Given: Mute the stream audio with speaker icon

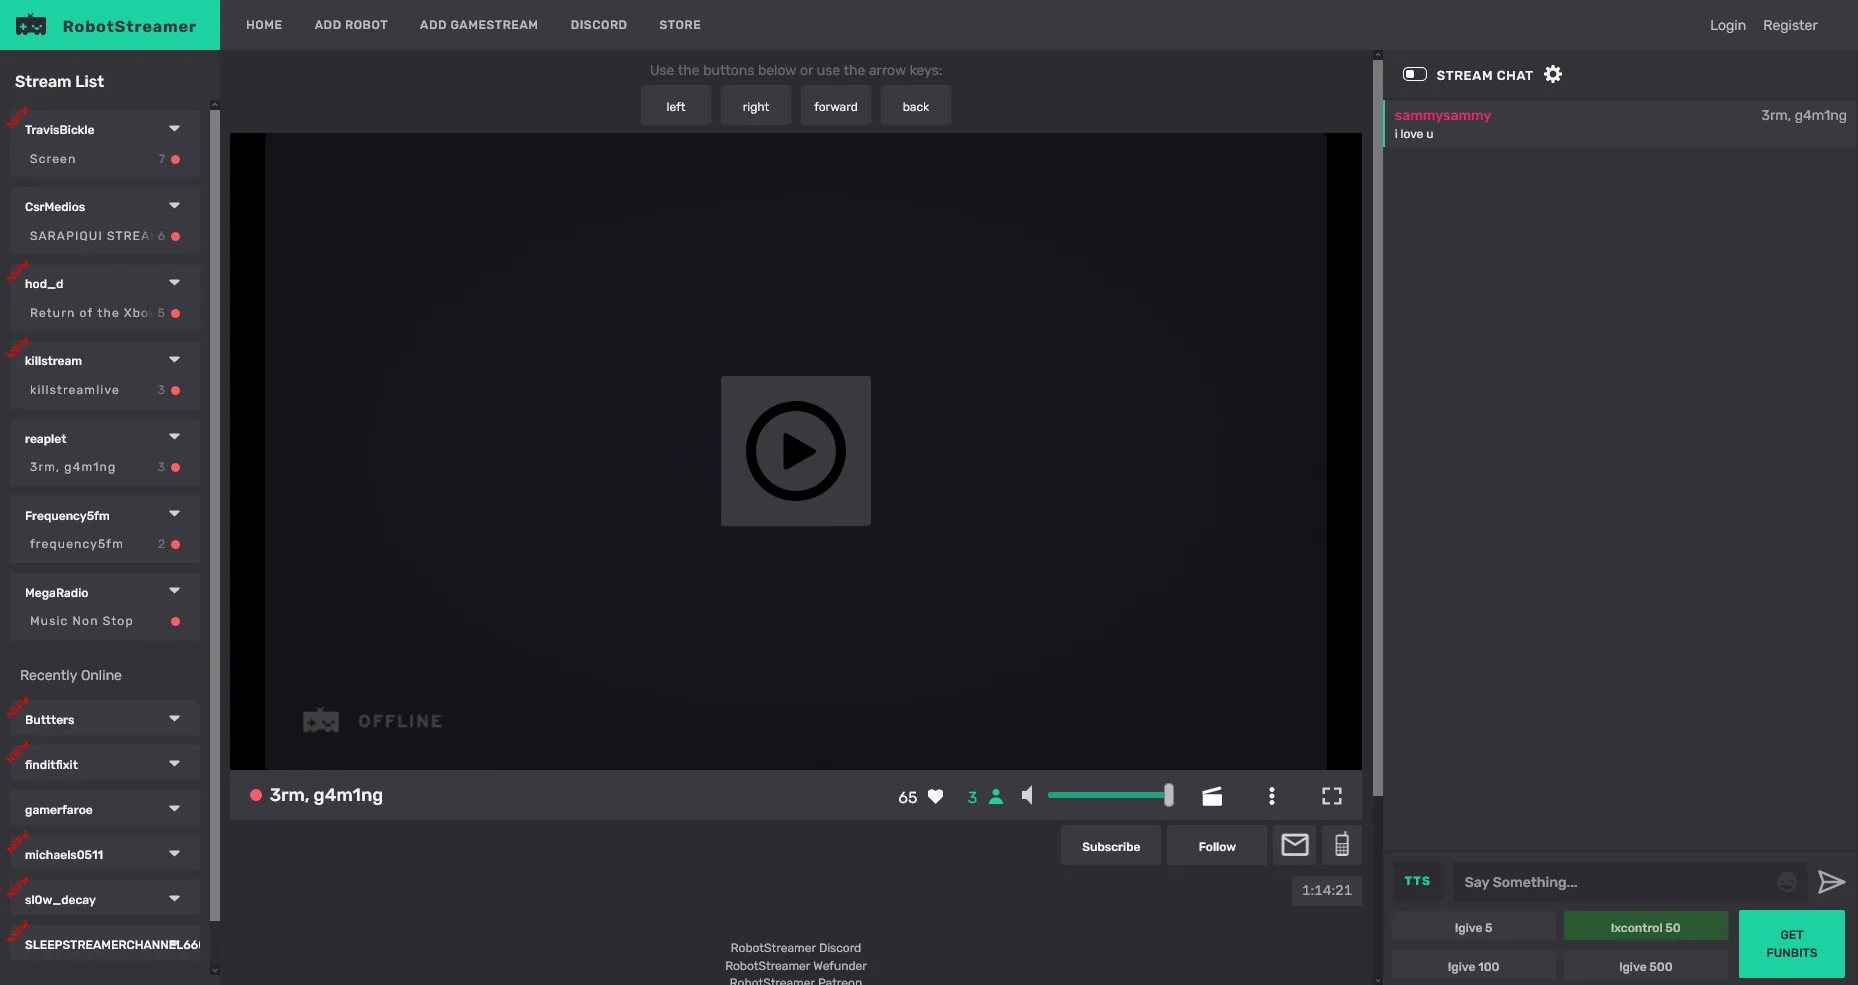Looking at the screenshot, I should point(1027,795).
